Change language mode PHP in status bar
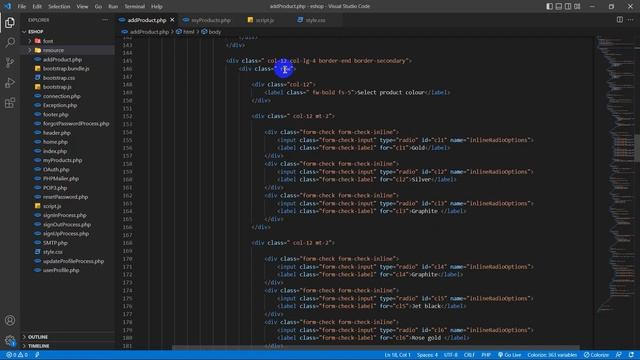640x360 pixels. (486, 355)
